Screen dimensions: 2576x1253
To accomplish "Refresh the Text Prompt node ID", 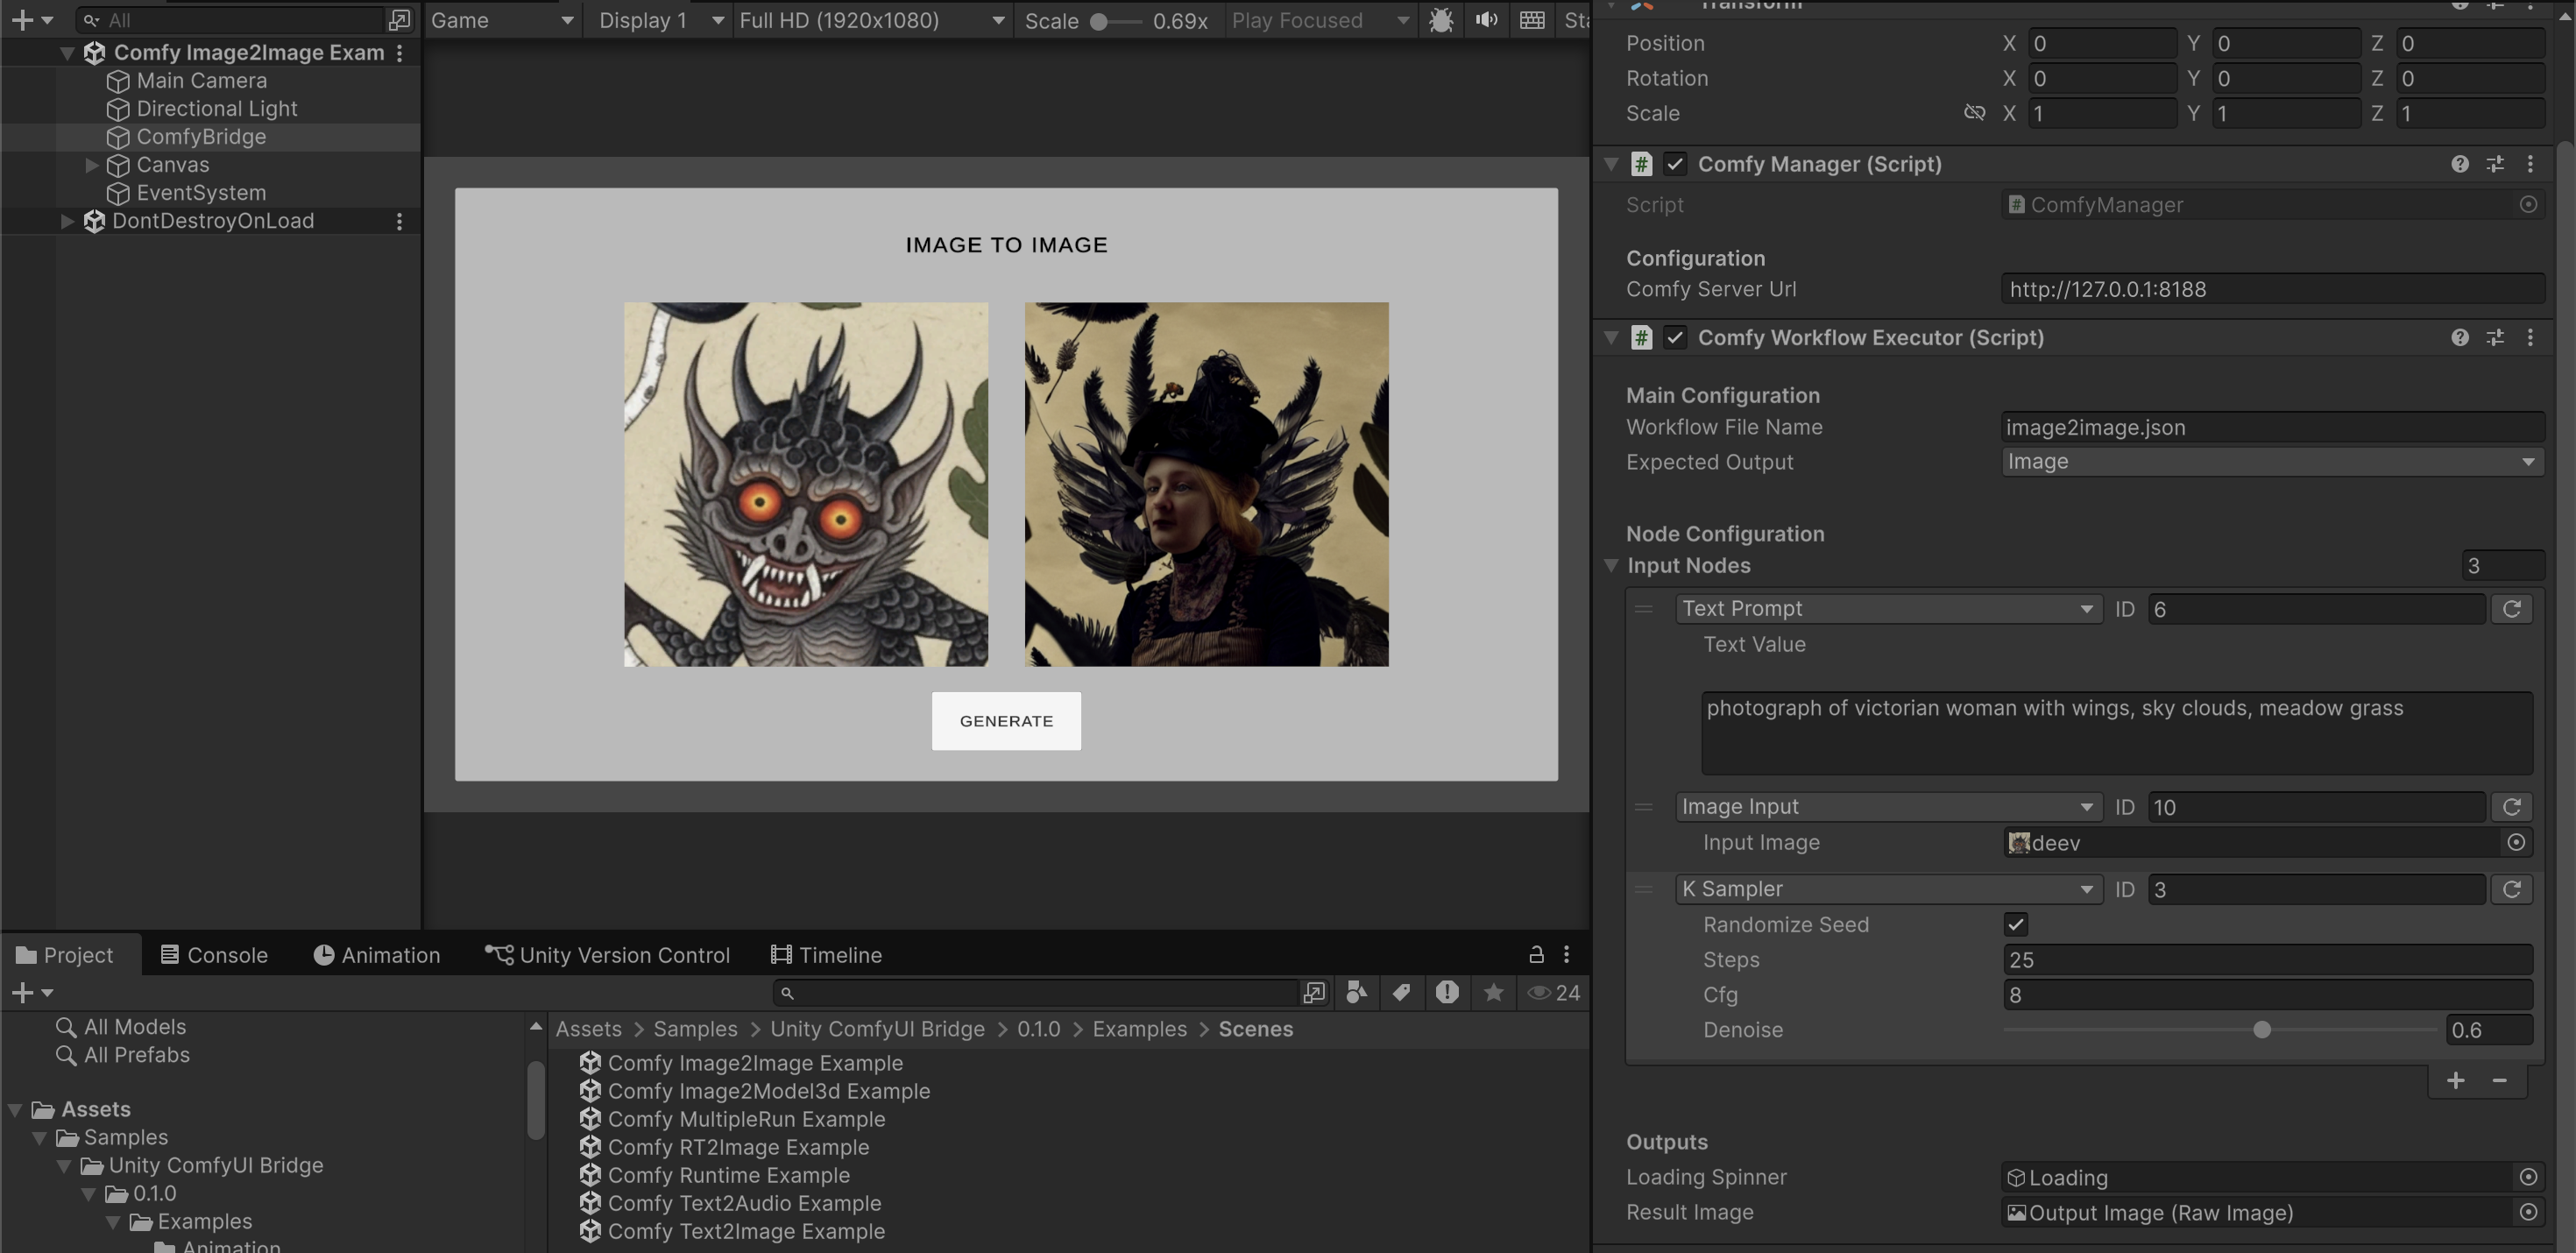I will pos(2511,609).
